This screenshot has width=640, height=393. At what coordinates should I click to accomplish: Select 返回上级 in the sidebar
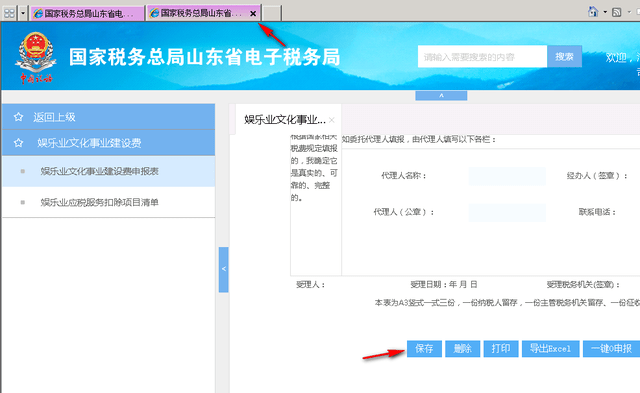pos(109,117)
